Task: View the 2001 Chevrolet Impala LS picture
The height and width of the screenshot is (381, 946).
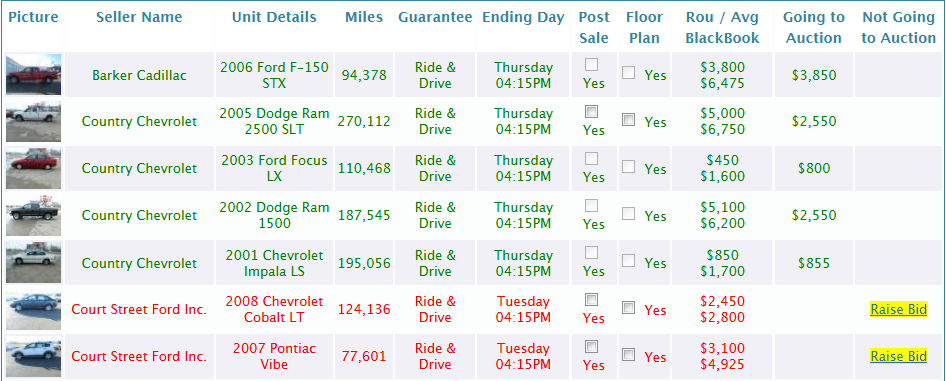Action: click(x=34, y=262)
